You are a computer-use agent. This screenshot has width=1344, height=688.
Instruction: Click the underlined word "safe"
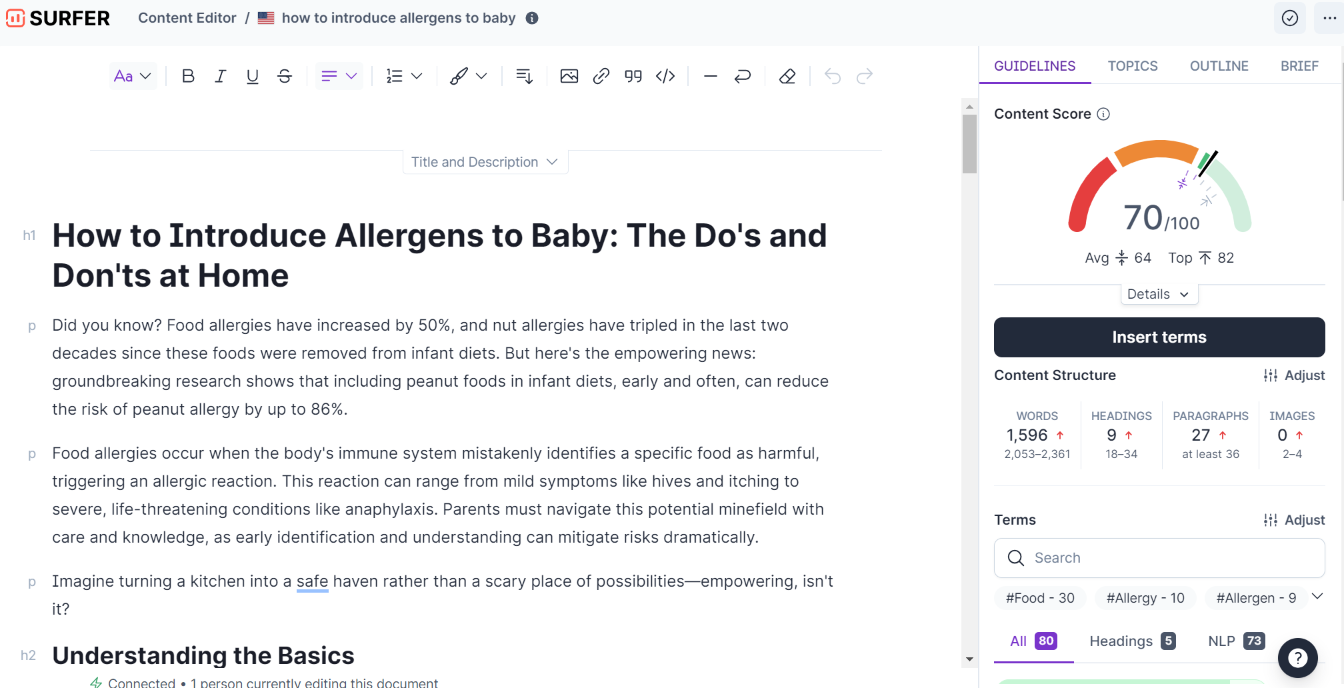pyautogui.click(x=312, y=581)
